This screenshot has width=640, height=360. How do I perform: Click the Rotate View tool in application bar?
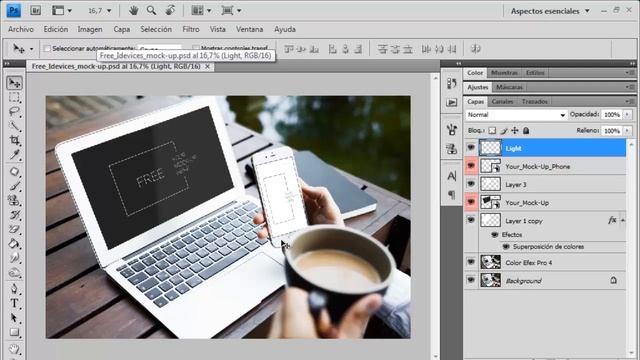pyautogui.click(x=170, y=11)
